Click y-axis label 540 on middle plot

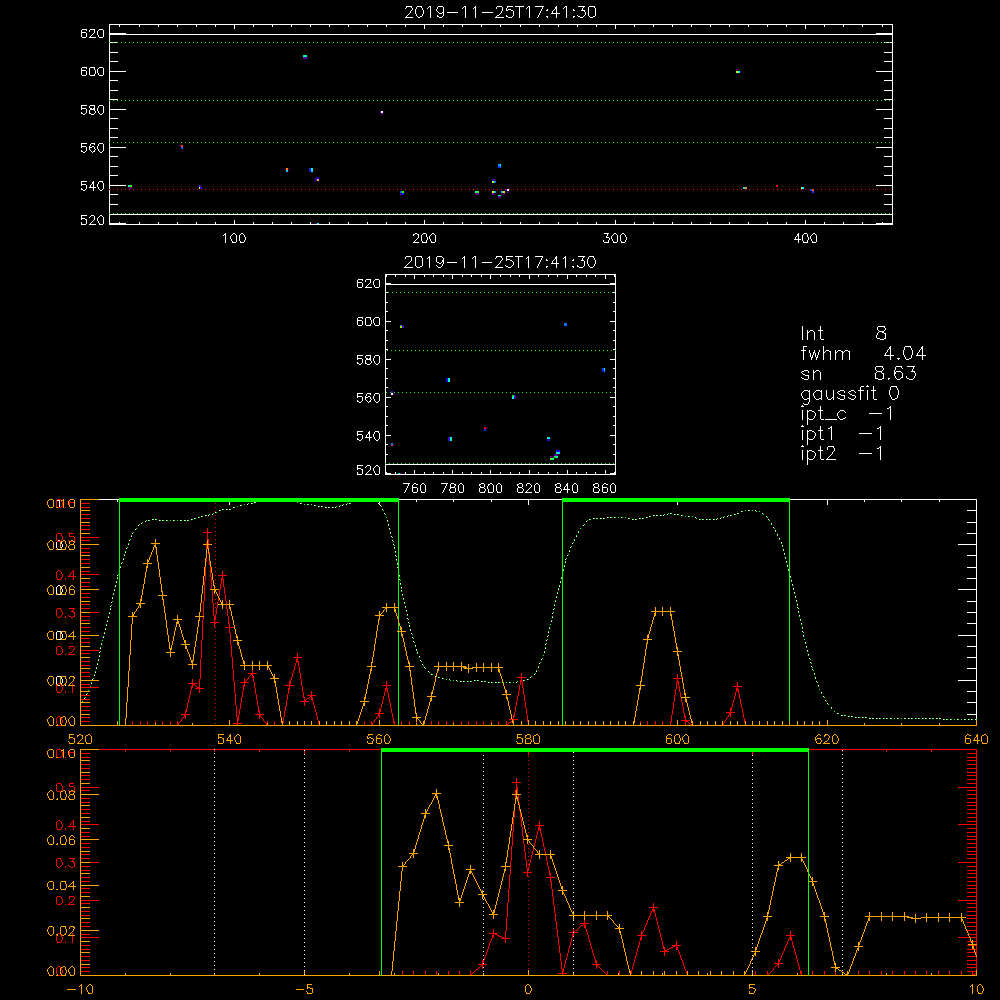[x=368, y=436]
